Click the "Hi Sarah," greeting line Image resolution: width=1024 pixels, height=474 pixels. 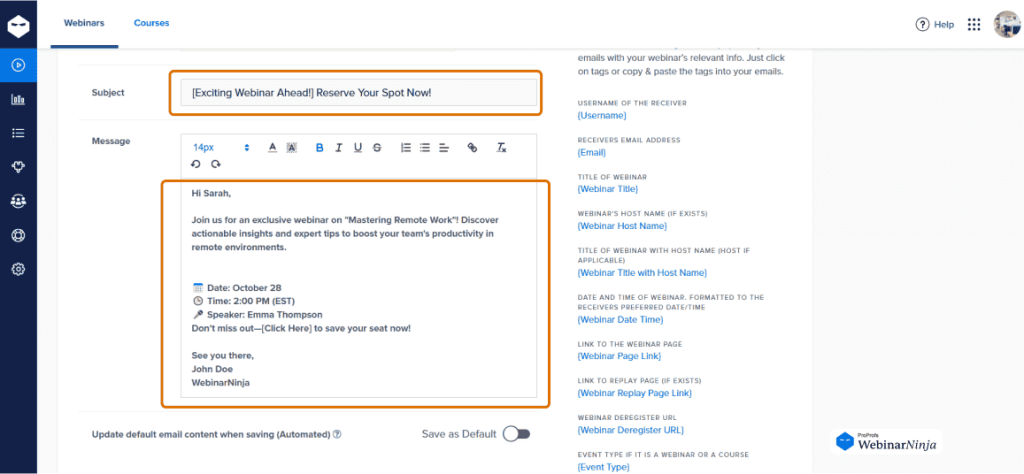click(x=211, y=193)
